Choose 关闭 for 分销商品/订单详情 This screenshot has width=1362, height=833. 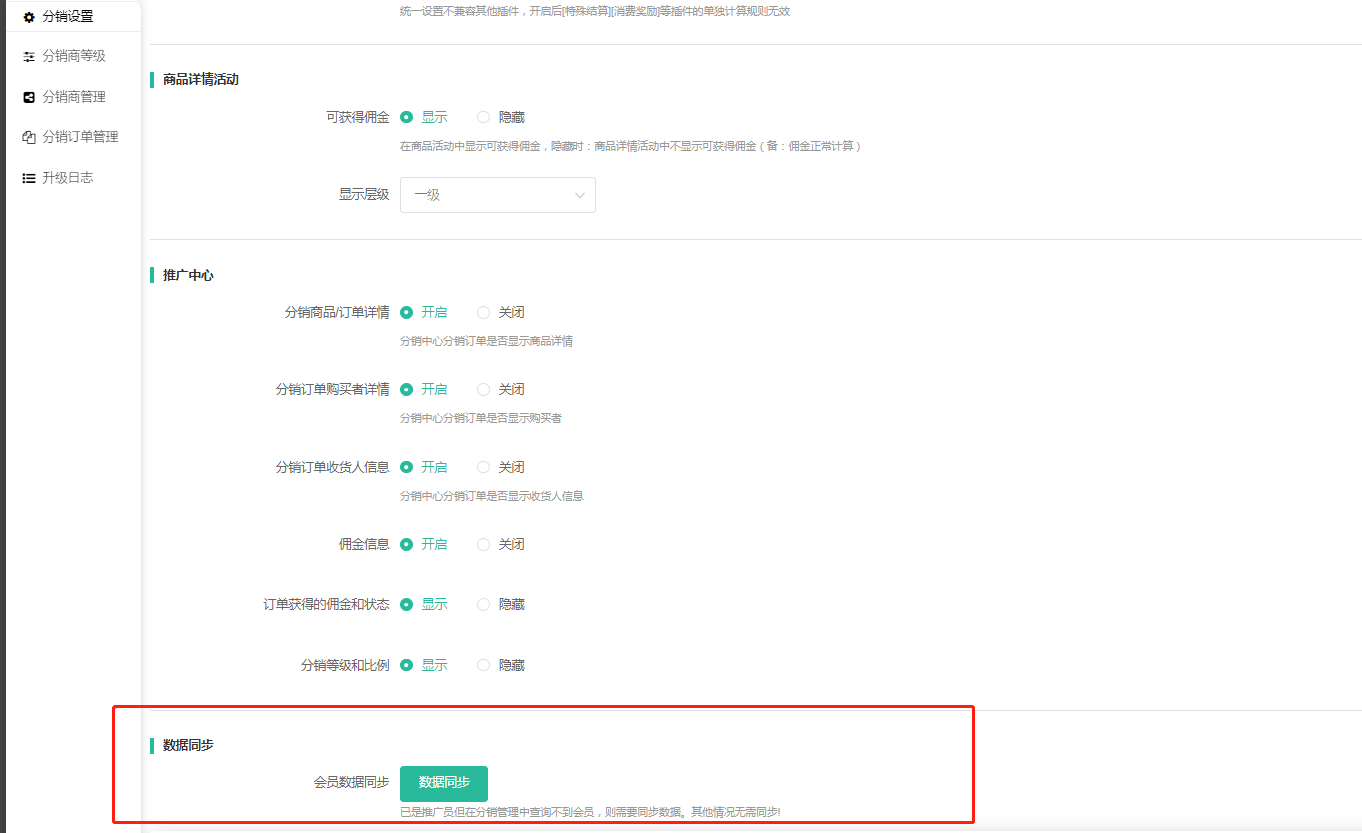click(484, 312)
